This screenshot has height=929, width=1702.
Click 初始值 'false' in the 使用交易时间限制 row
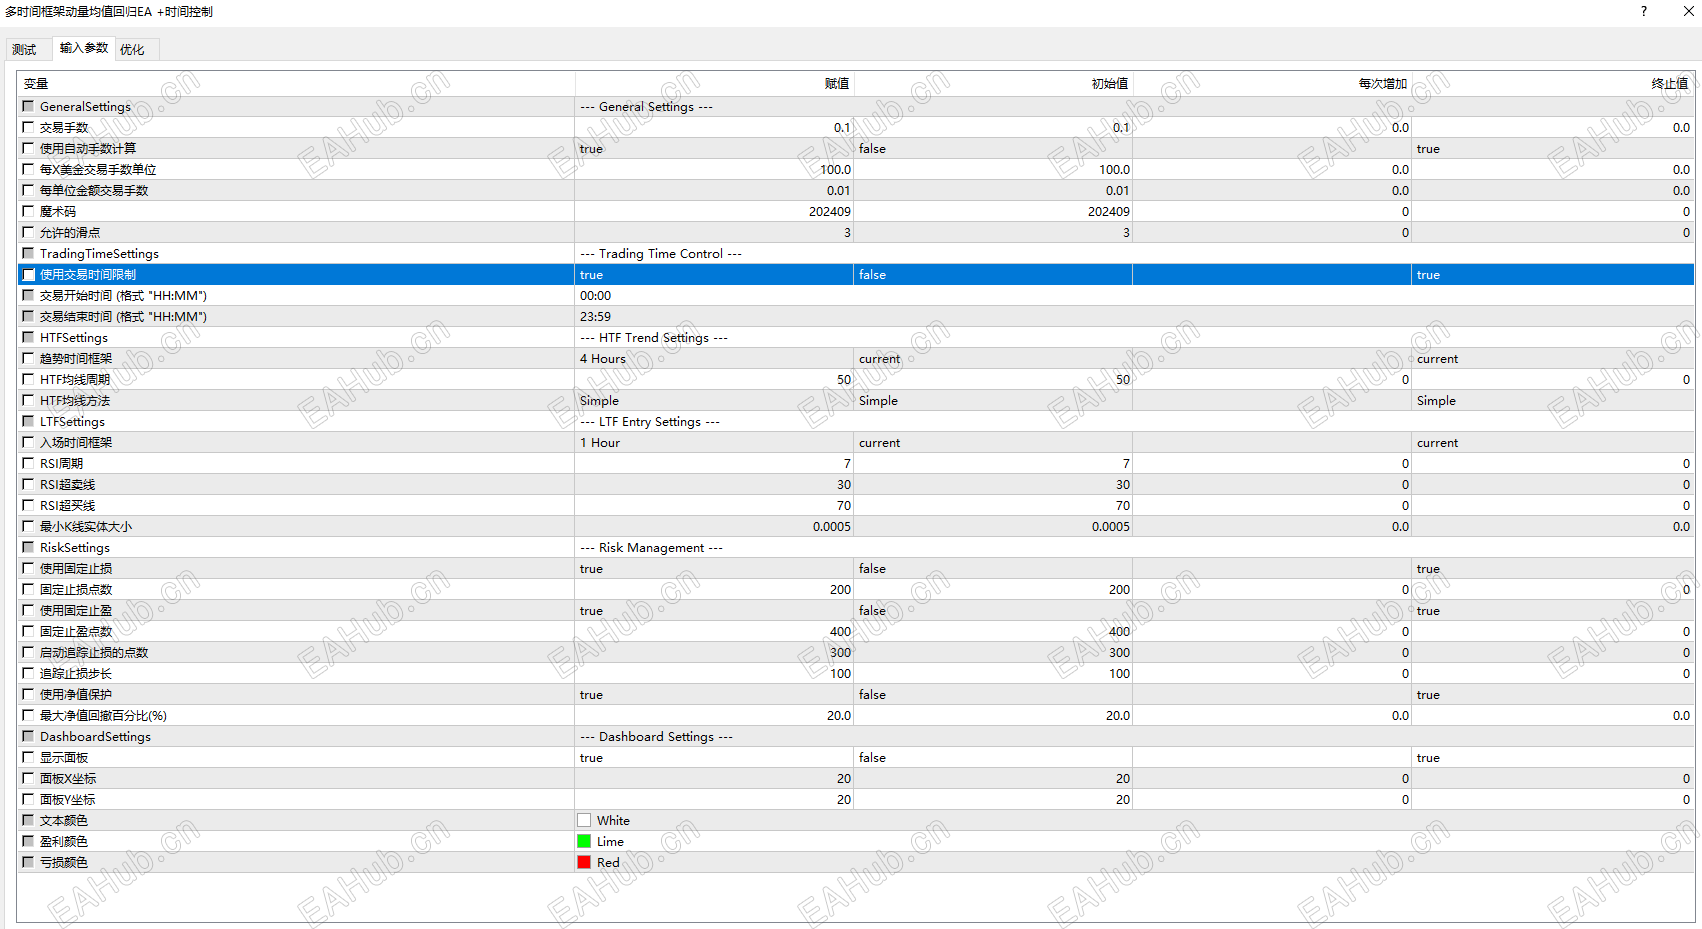(872, 275)
